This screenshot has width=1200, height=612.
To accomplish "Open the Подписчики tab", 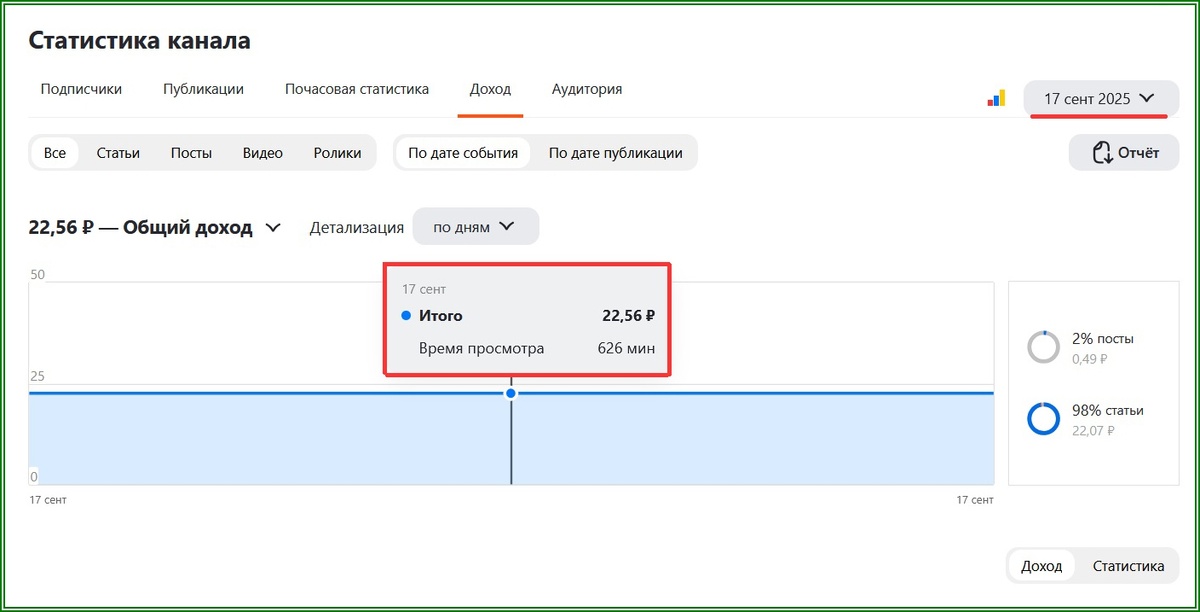I will [x=81, y=89].
